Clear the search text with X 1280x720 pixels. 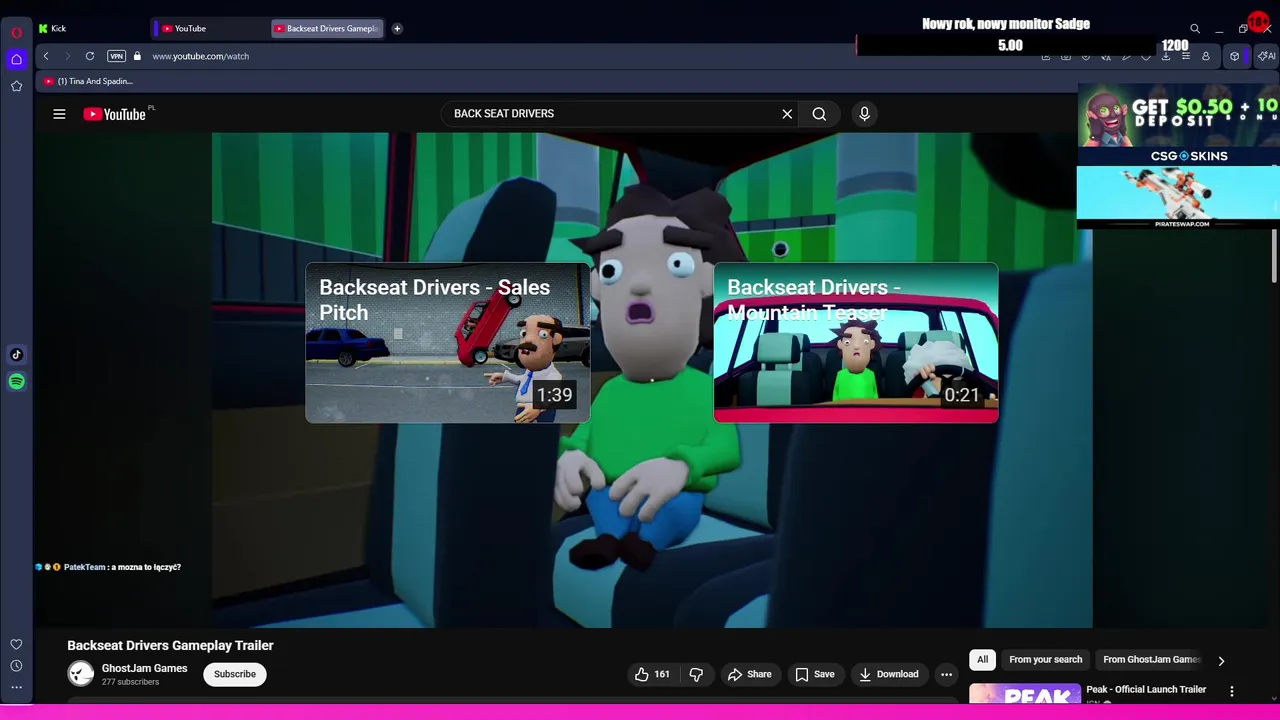coord(787,114)
